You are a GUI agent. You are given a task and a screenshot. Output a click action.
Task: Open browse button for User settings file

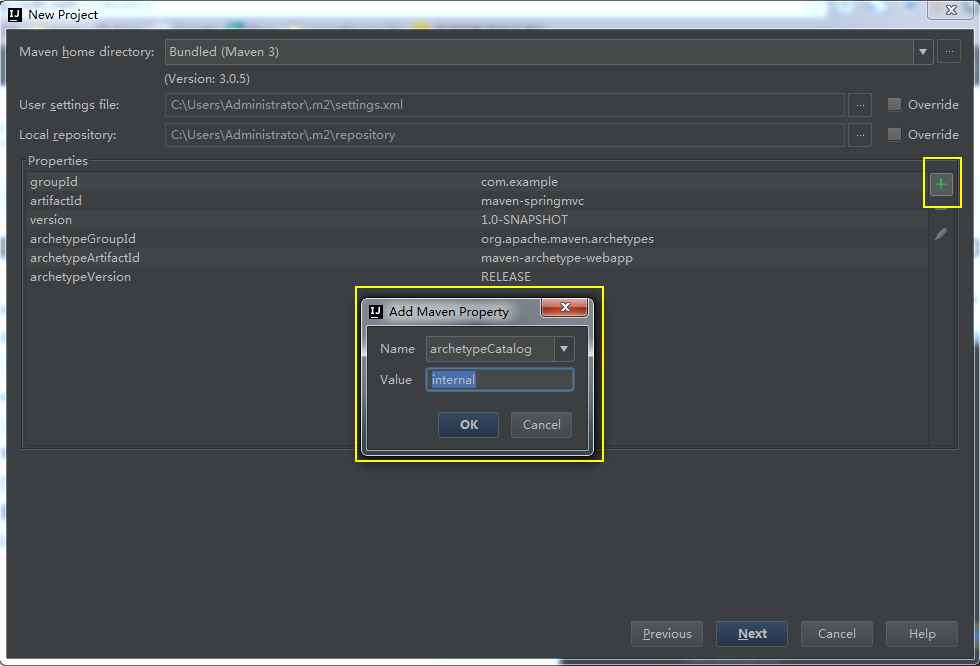click(860, 105)
